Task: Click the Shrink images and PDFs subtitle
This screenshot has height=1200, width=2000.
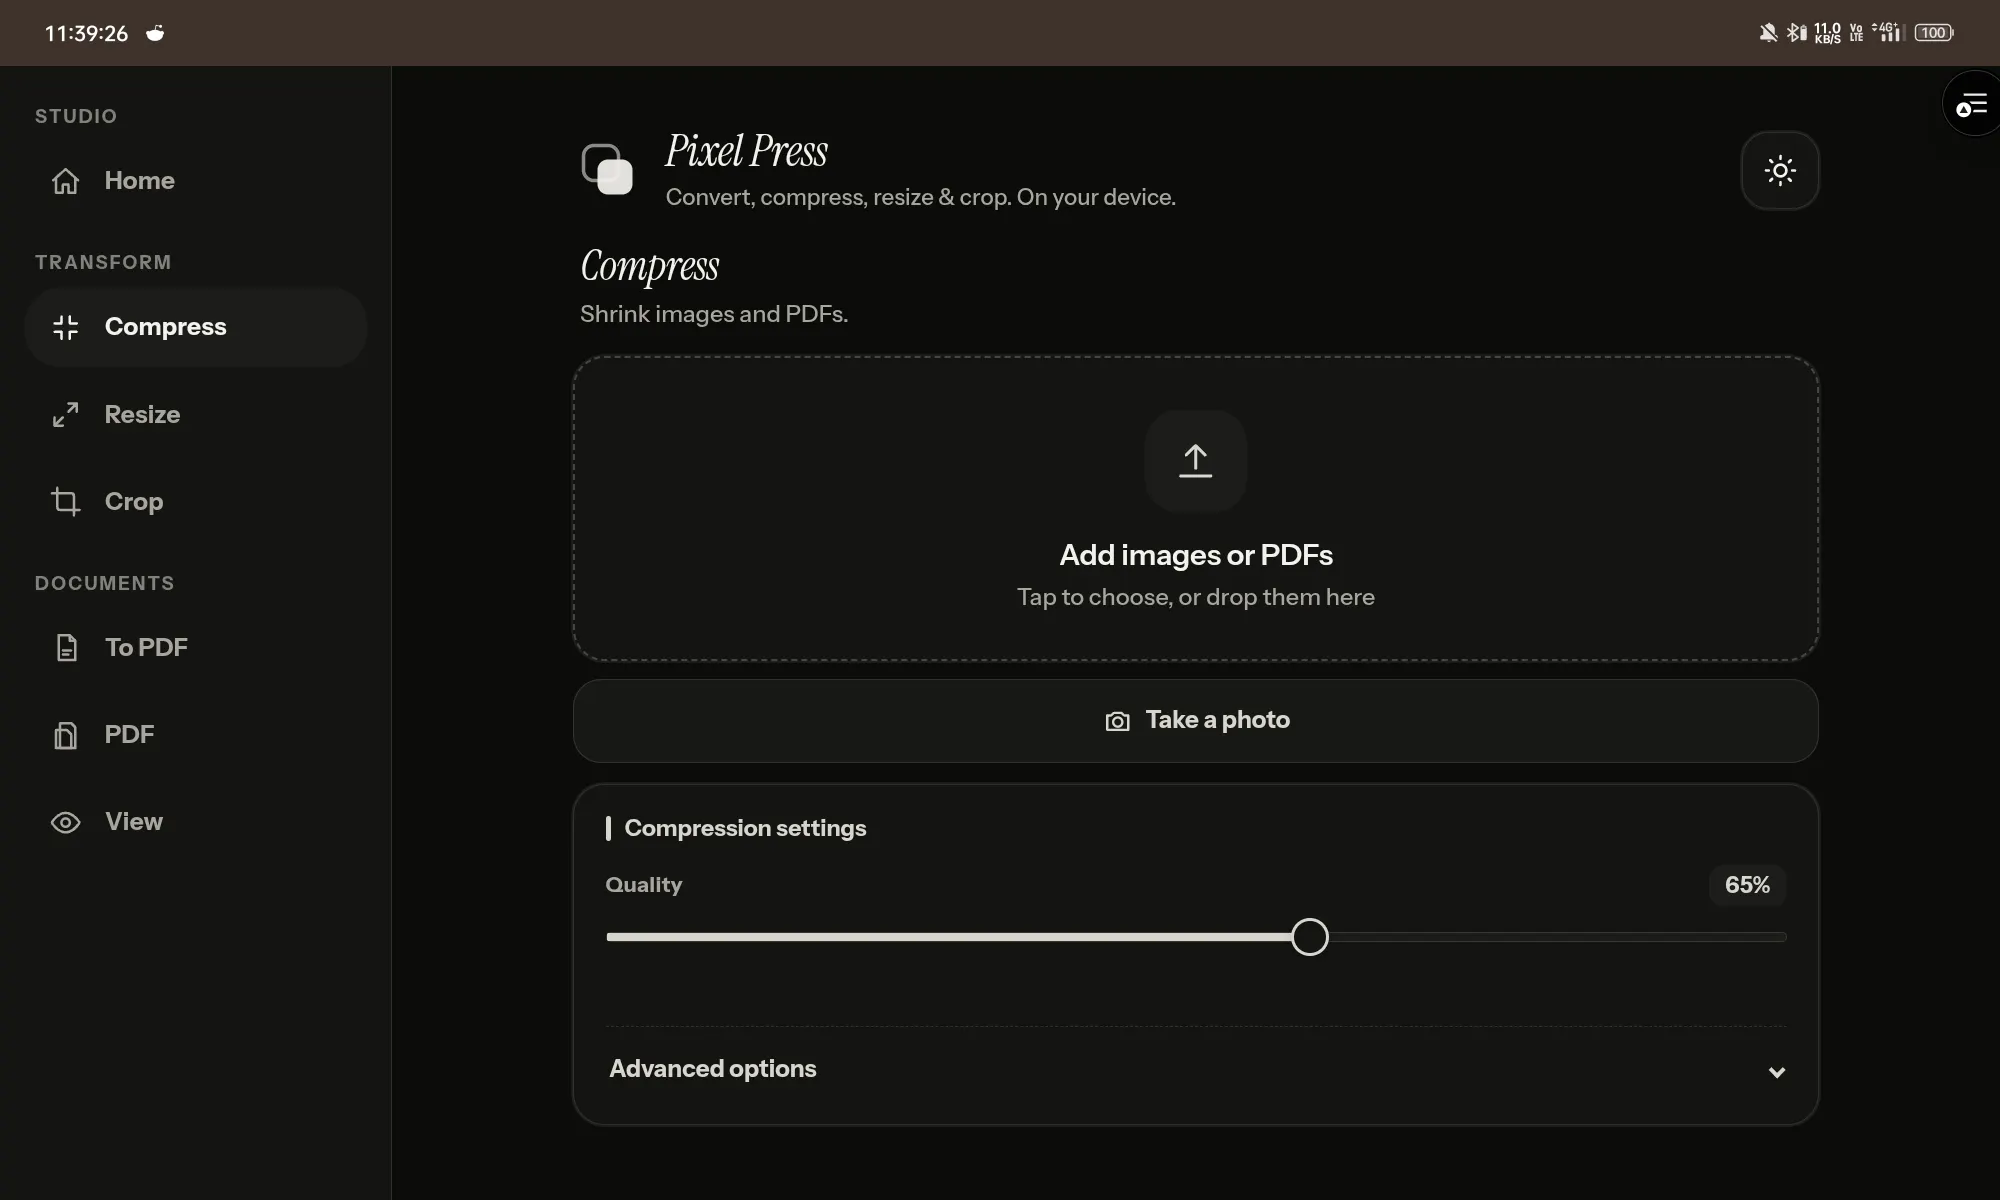Action: (x=714, y=314)
